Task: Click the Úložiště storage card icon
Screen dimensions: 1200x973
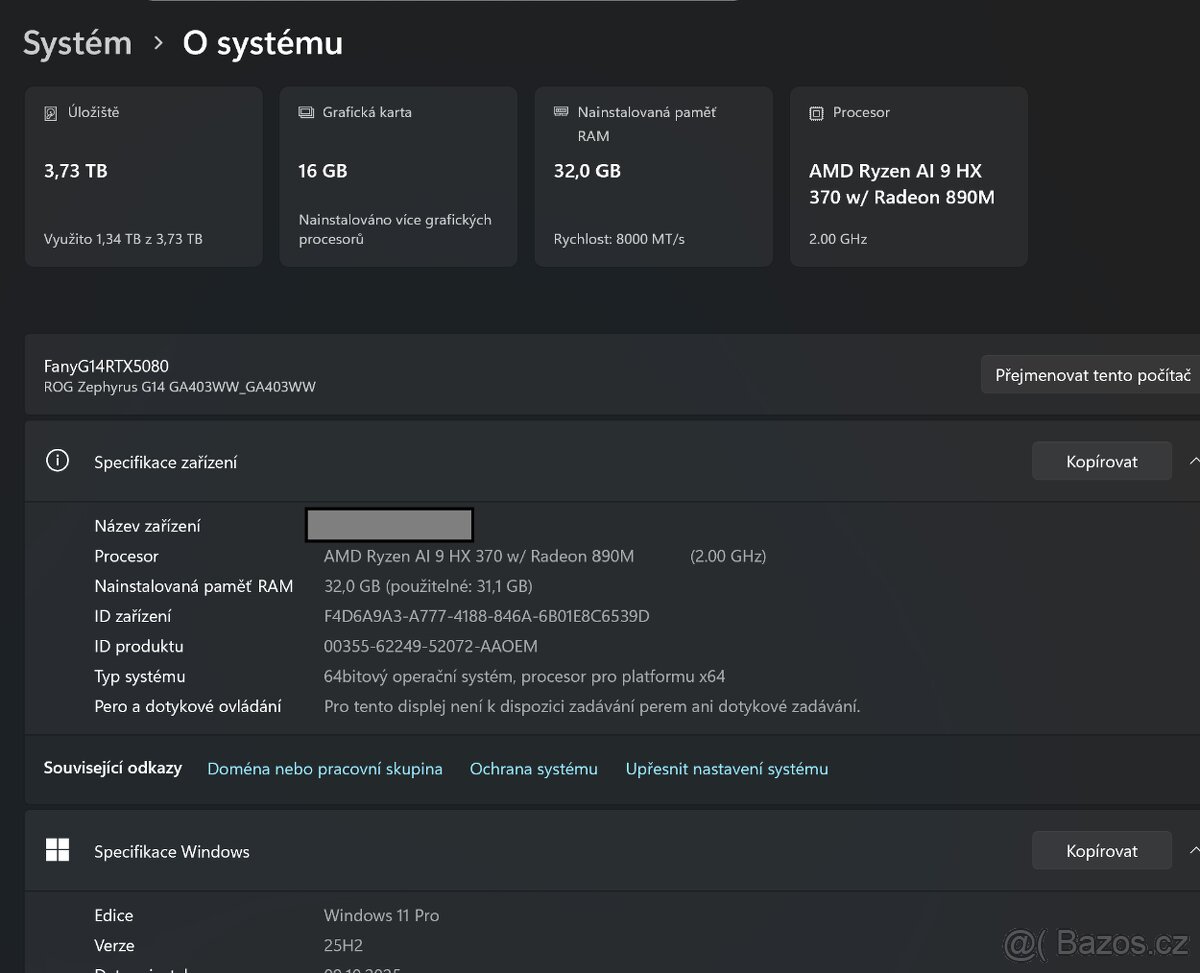Action: tap(50, 112)
